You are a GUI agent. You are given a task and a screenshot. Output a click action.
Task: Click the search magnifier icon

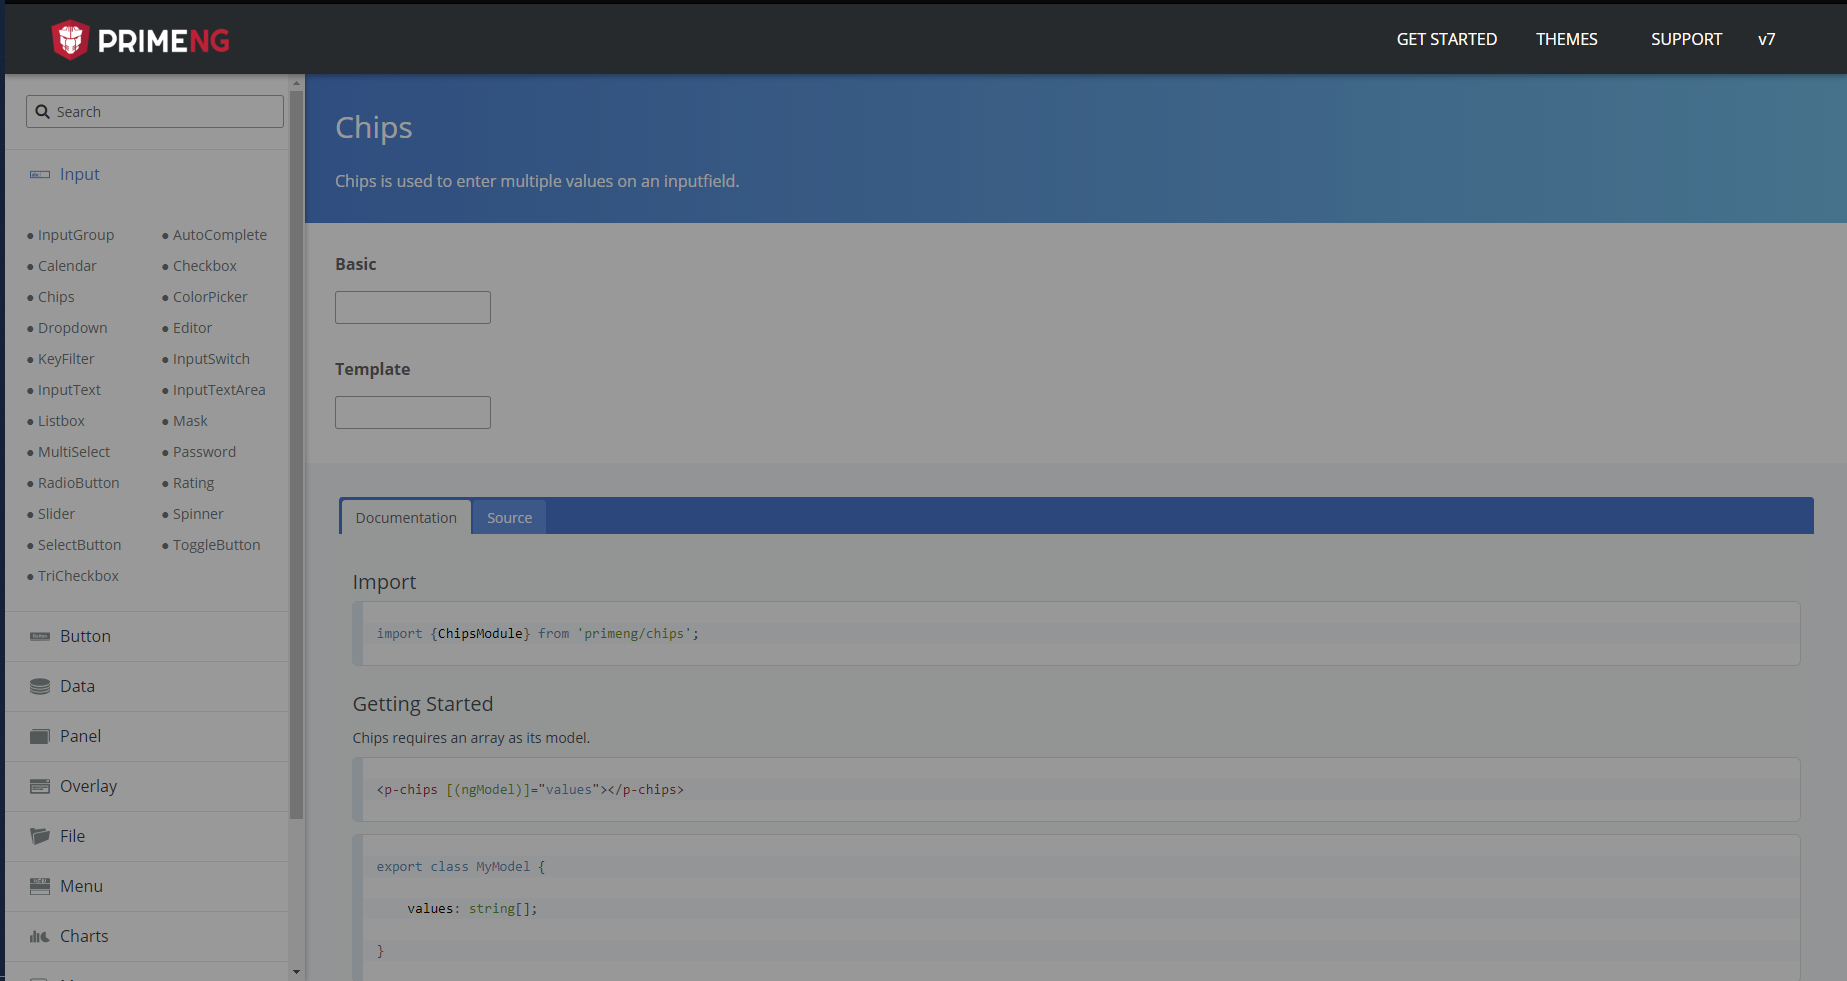coord(42,111)
